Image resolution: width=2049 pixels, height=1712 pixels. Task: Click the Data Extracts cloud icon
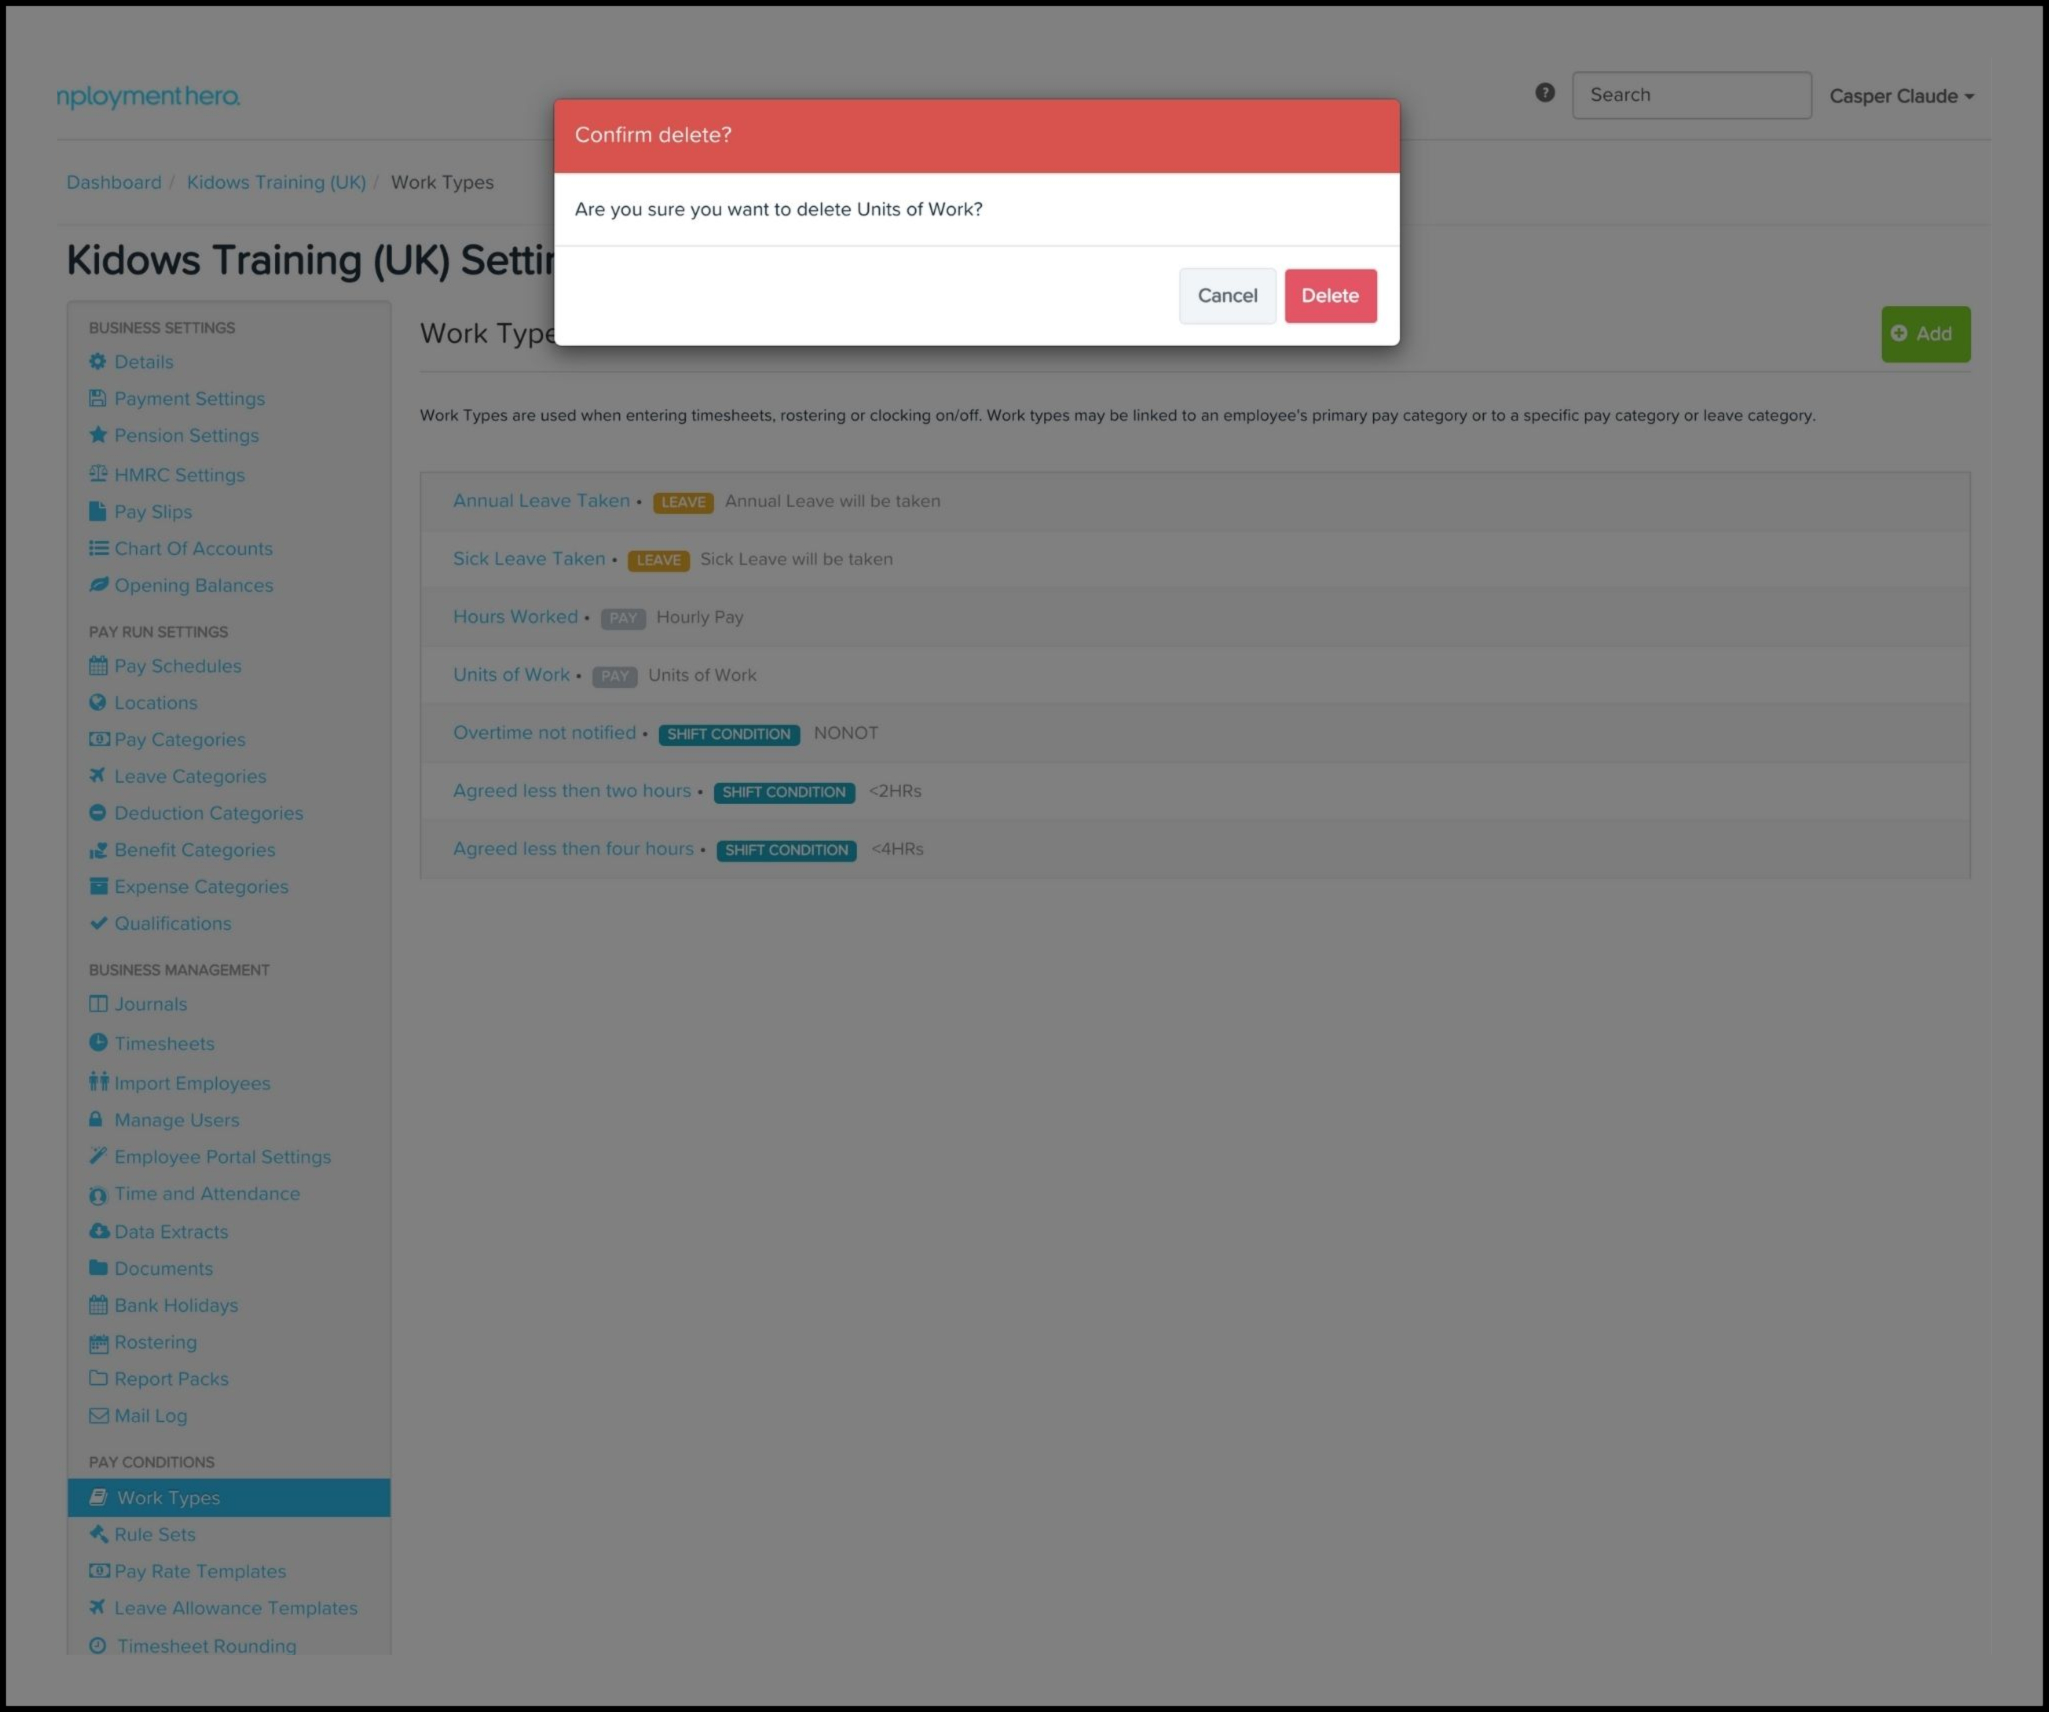pos(98,1231)
